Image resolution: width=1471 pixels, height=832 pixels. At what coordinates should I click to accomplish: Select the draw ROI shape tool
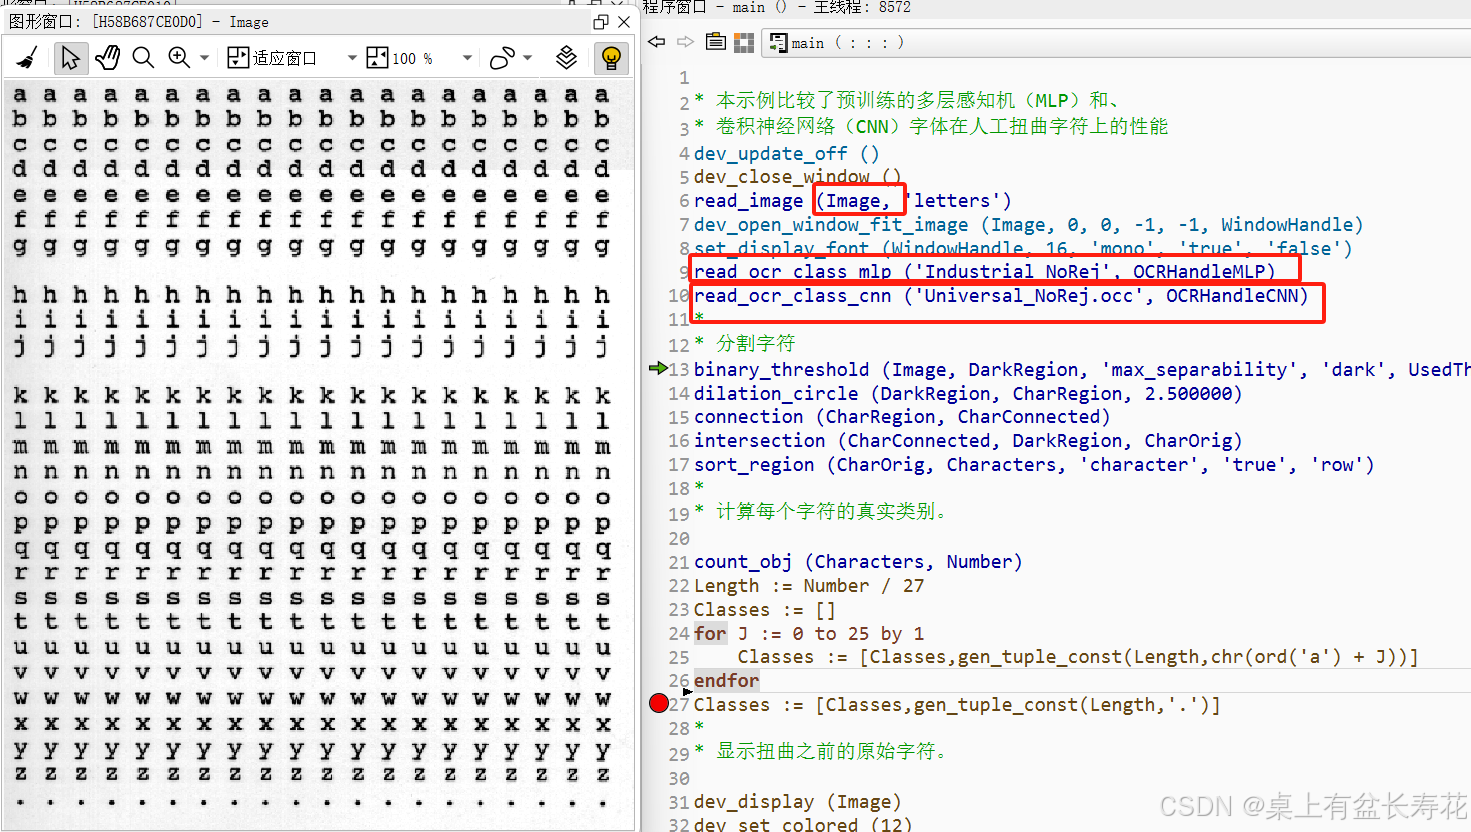(502, 58)
